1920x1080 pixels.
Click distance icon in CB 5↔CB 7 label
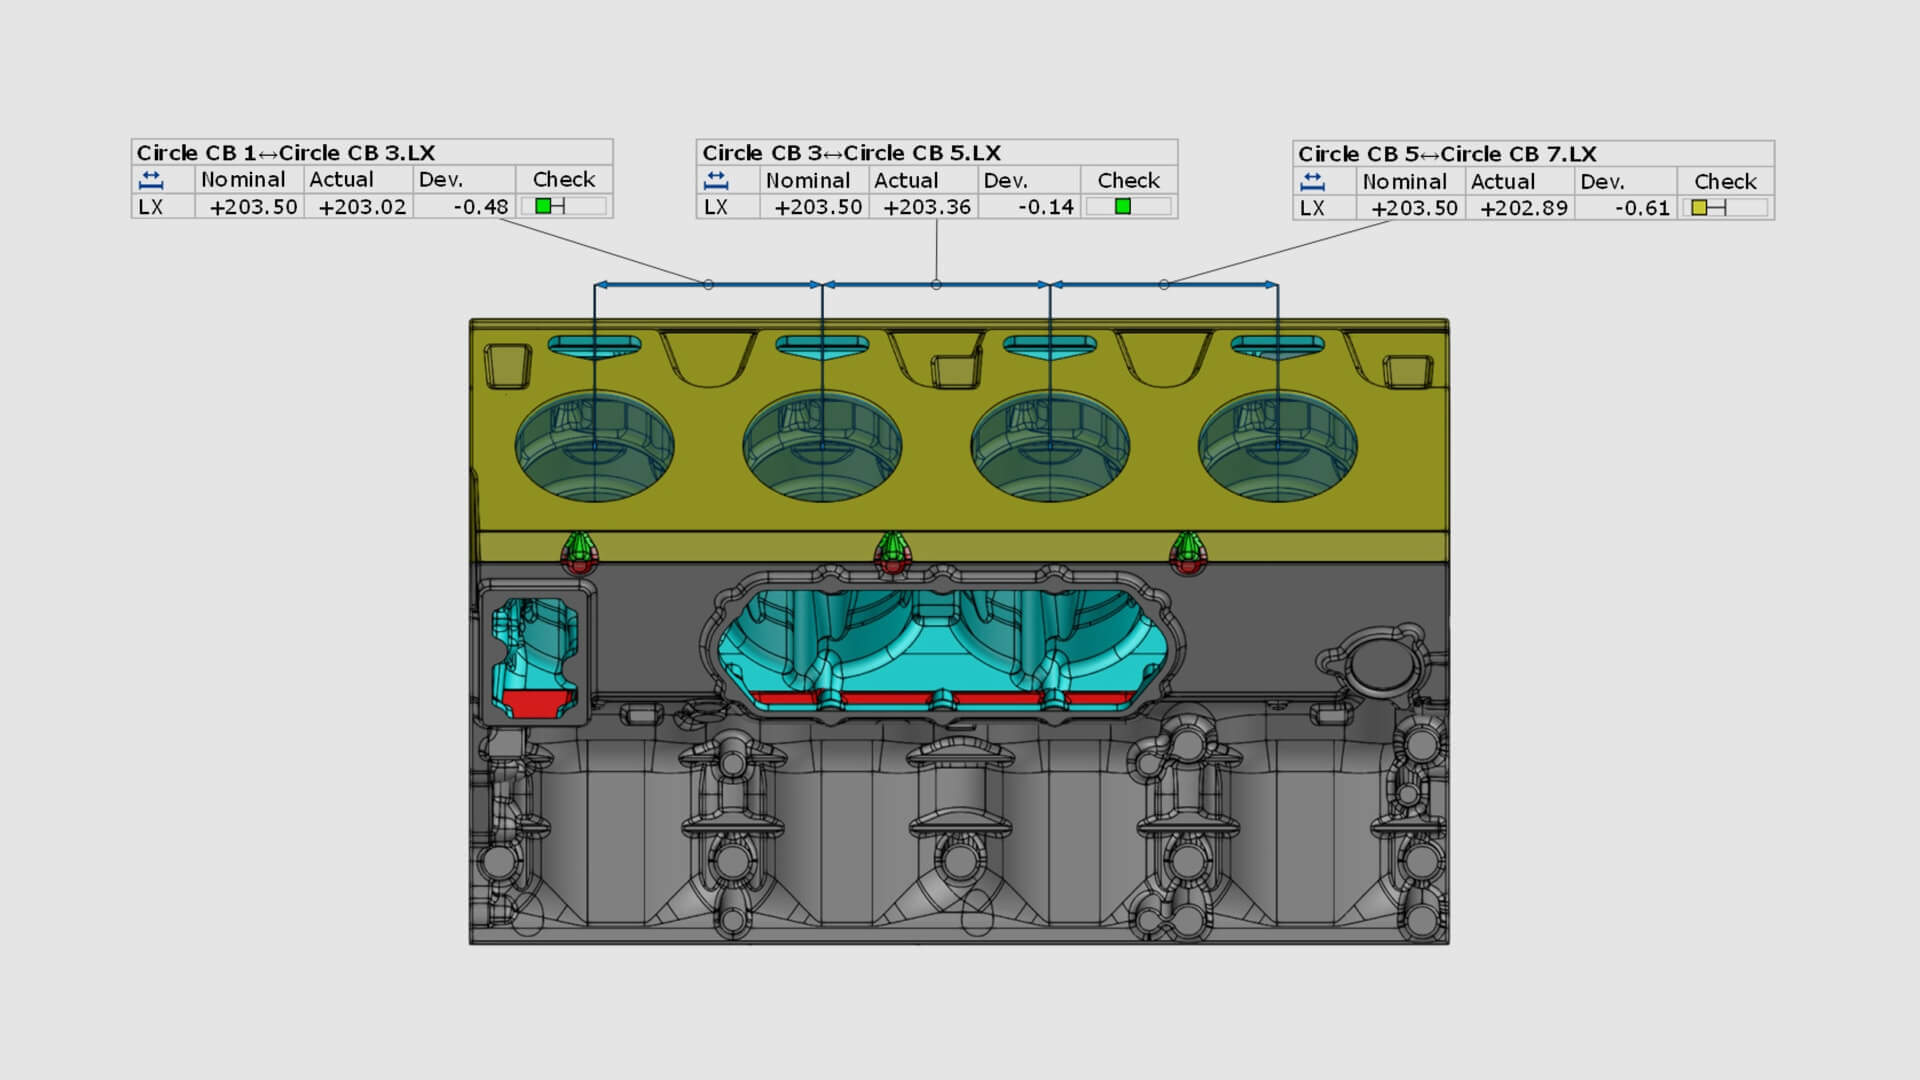coord(1312,182)
